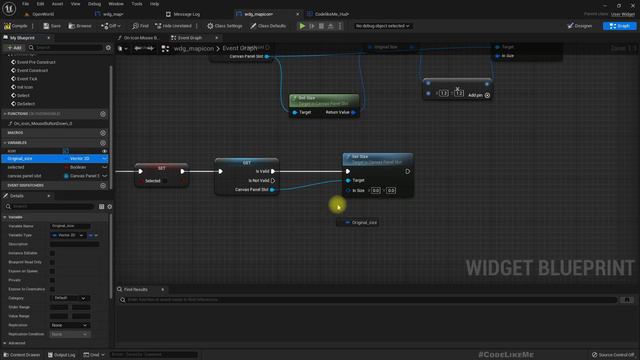
Task: Click the frame skip playback button
Action: point(312,26)
